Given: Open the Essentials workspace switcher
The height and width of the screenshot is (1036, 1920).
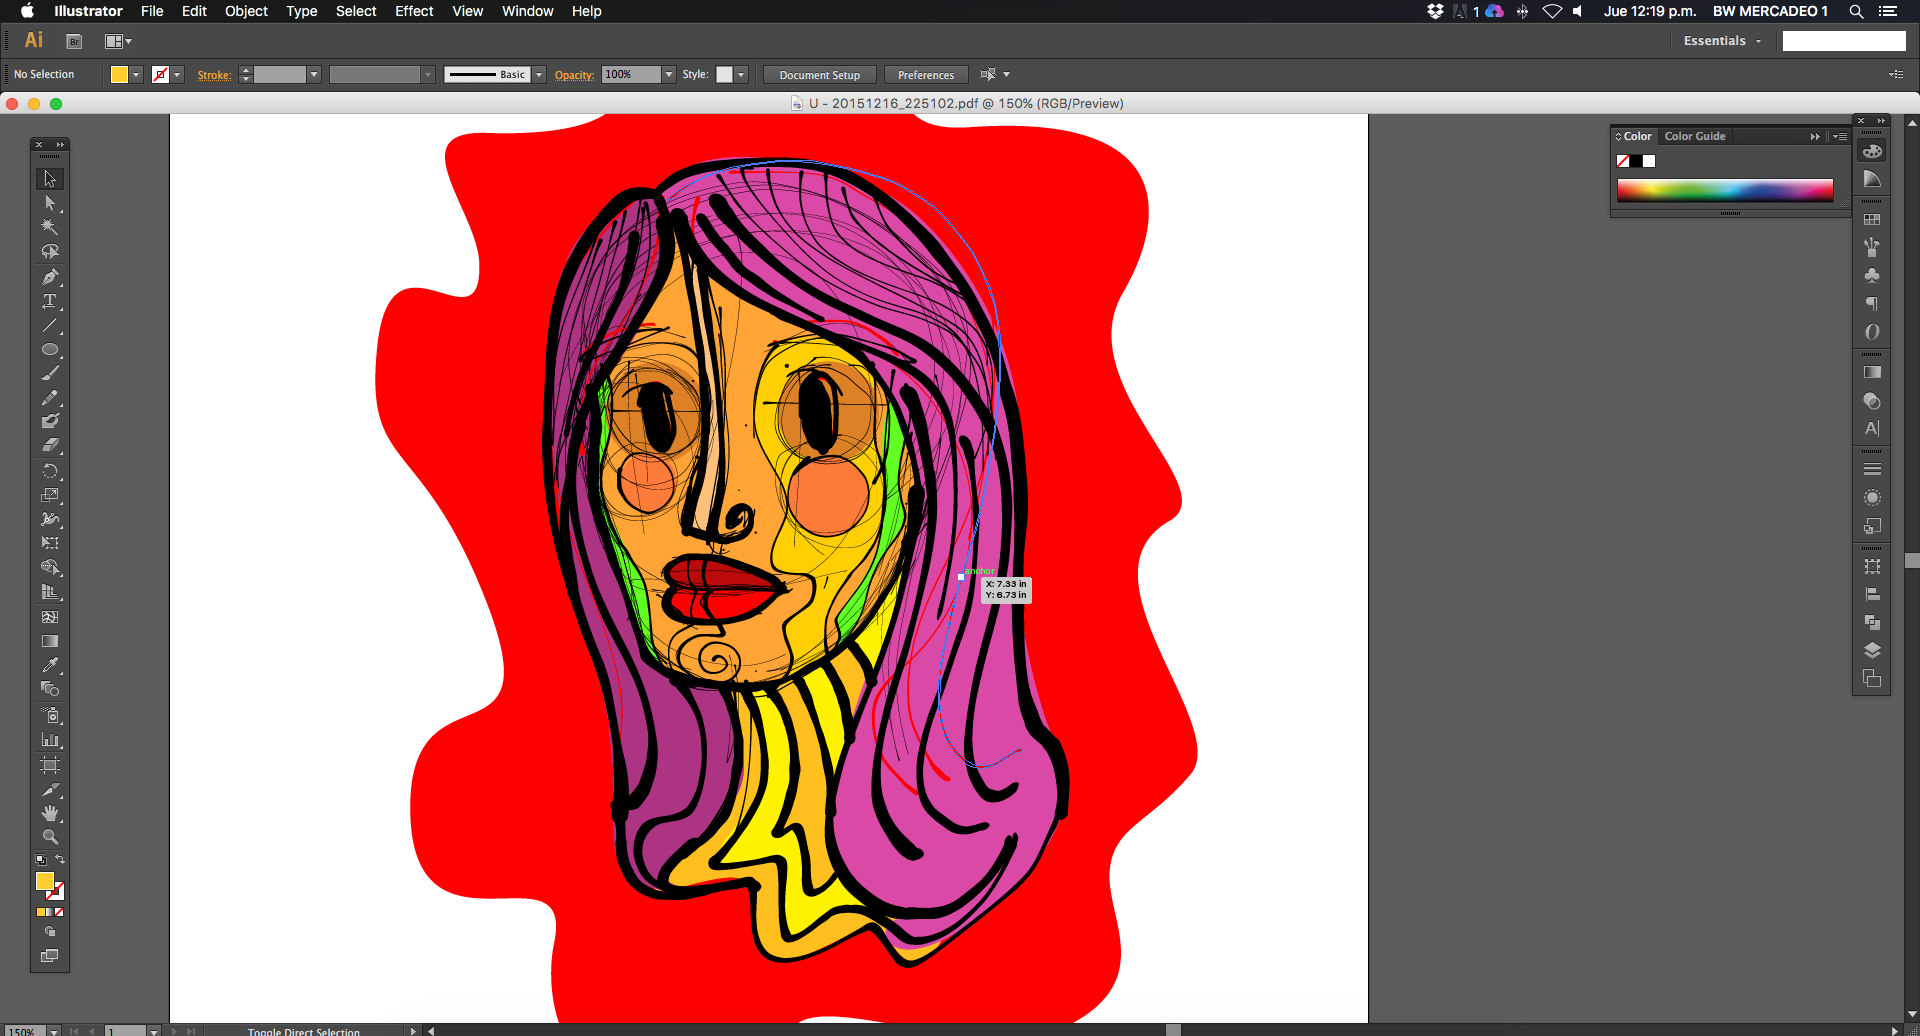Looking at the screenshot, I should pyautogui.click(x=1721, y=41).
